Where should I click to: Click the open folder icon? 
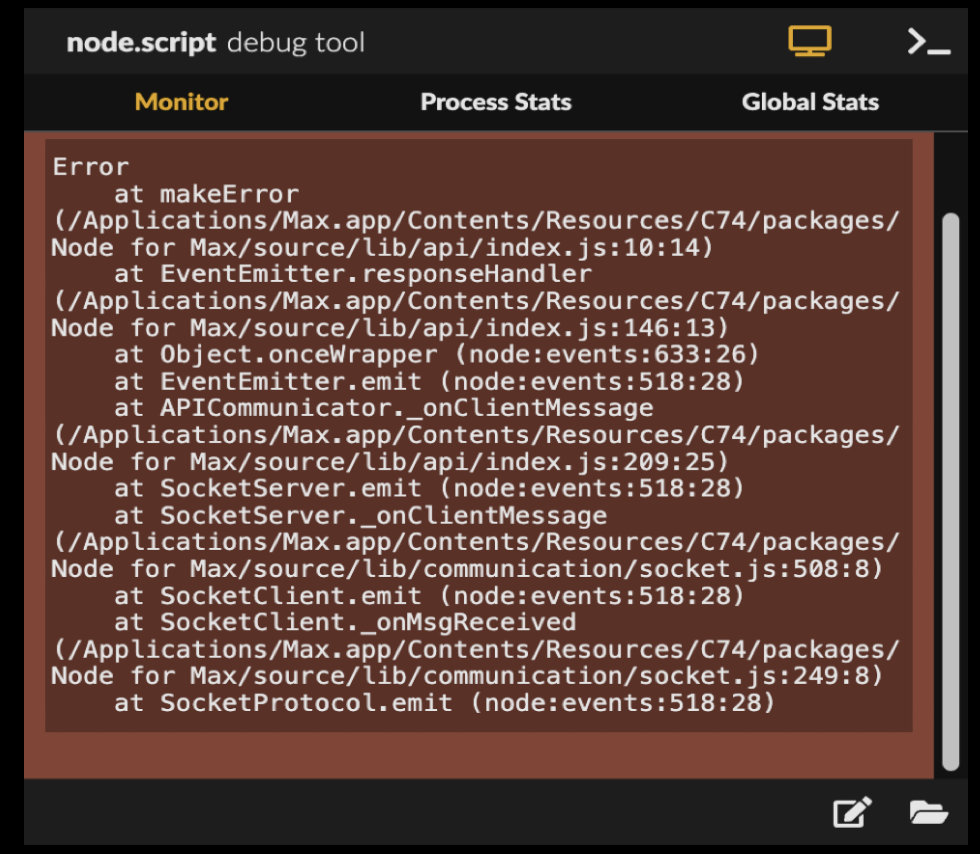point(929,812)
